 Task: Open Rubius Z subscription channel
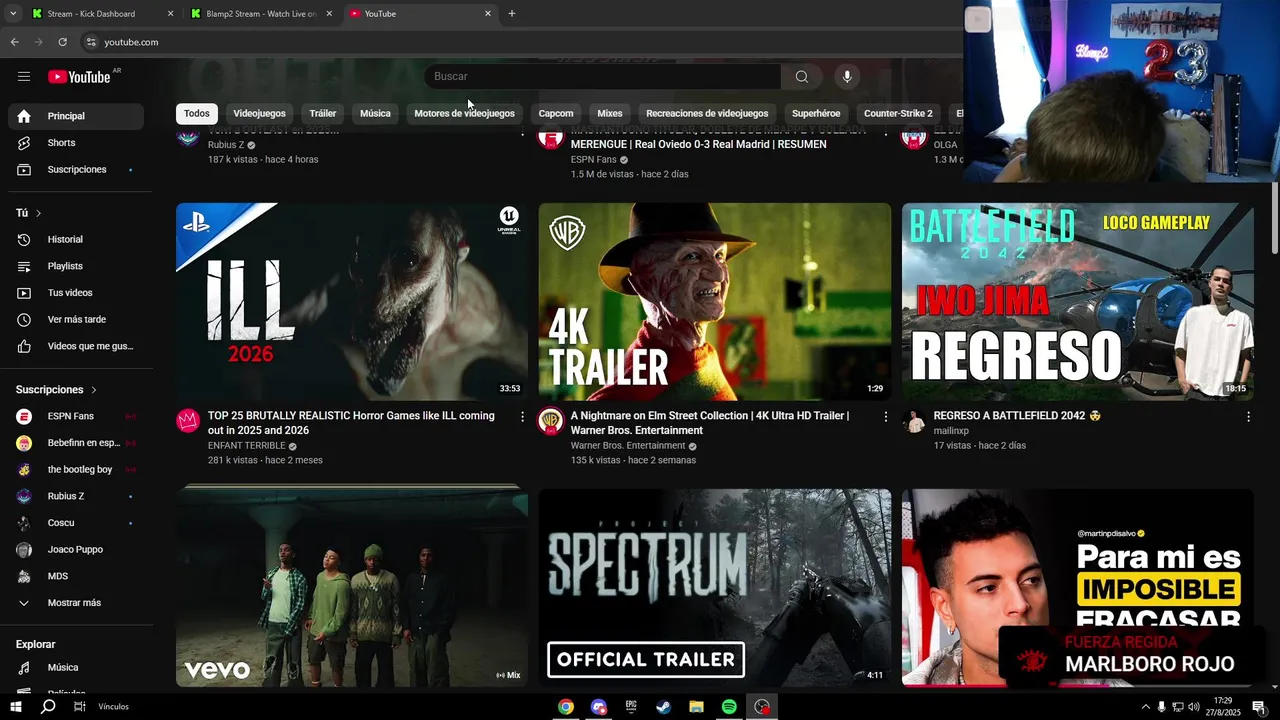[76, 496]
